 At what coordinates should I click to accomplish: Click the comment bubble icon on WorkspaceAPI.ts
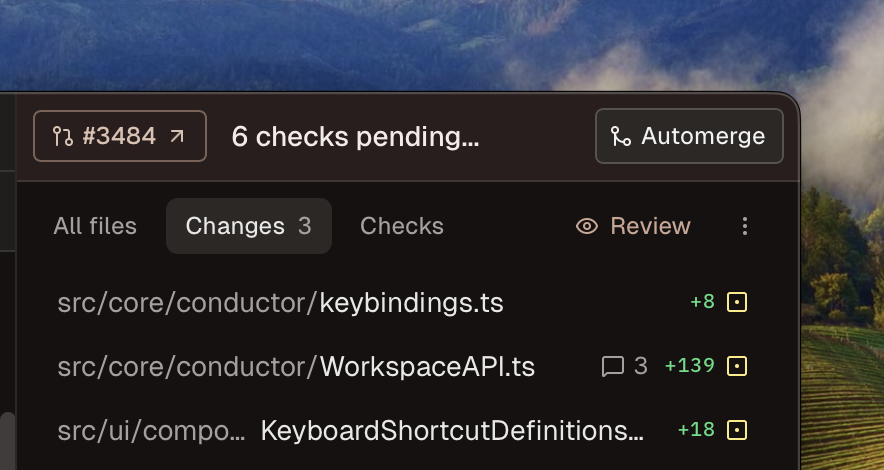[x=612, y=367]
